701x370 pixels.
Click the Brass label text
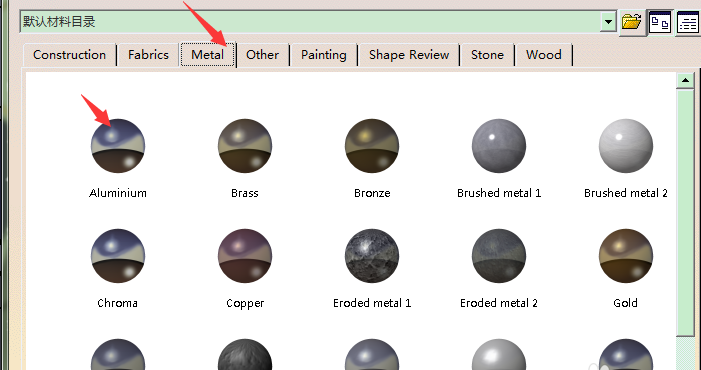coord(245,193)
